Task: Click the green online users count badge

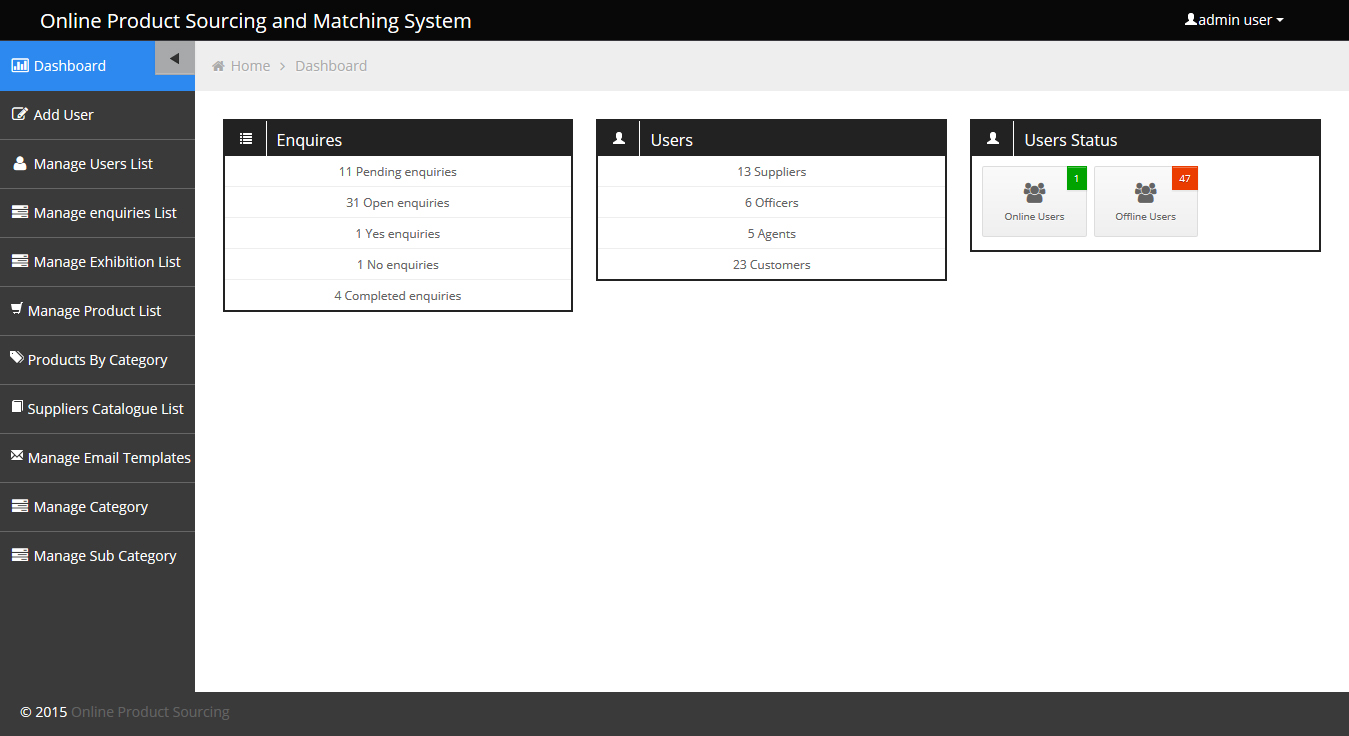Action: (x=1076, y=179)
